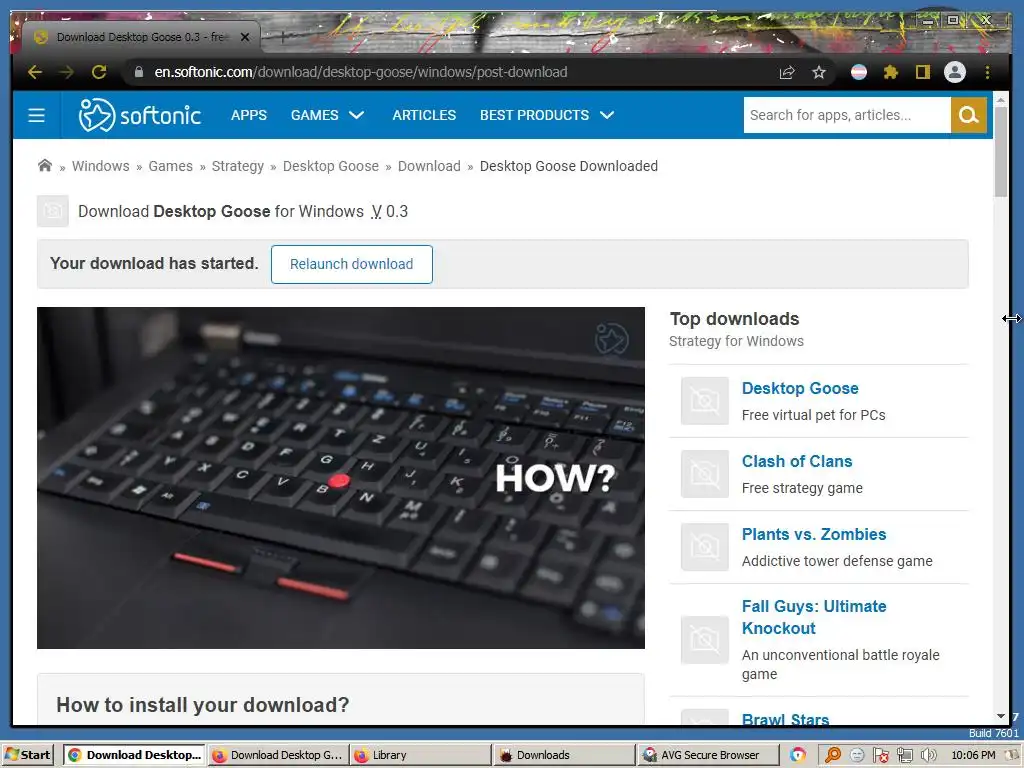Click the scrollbar down arrow
1024x768 pixels.
tap(1000, 716)
